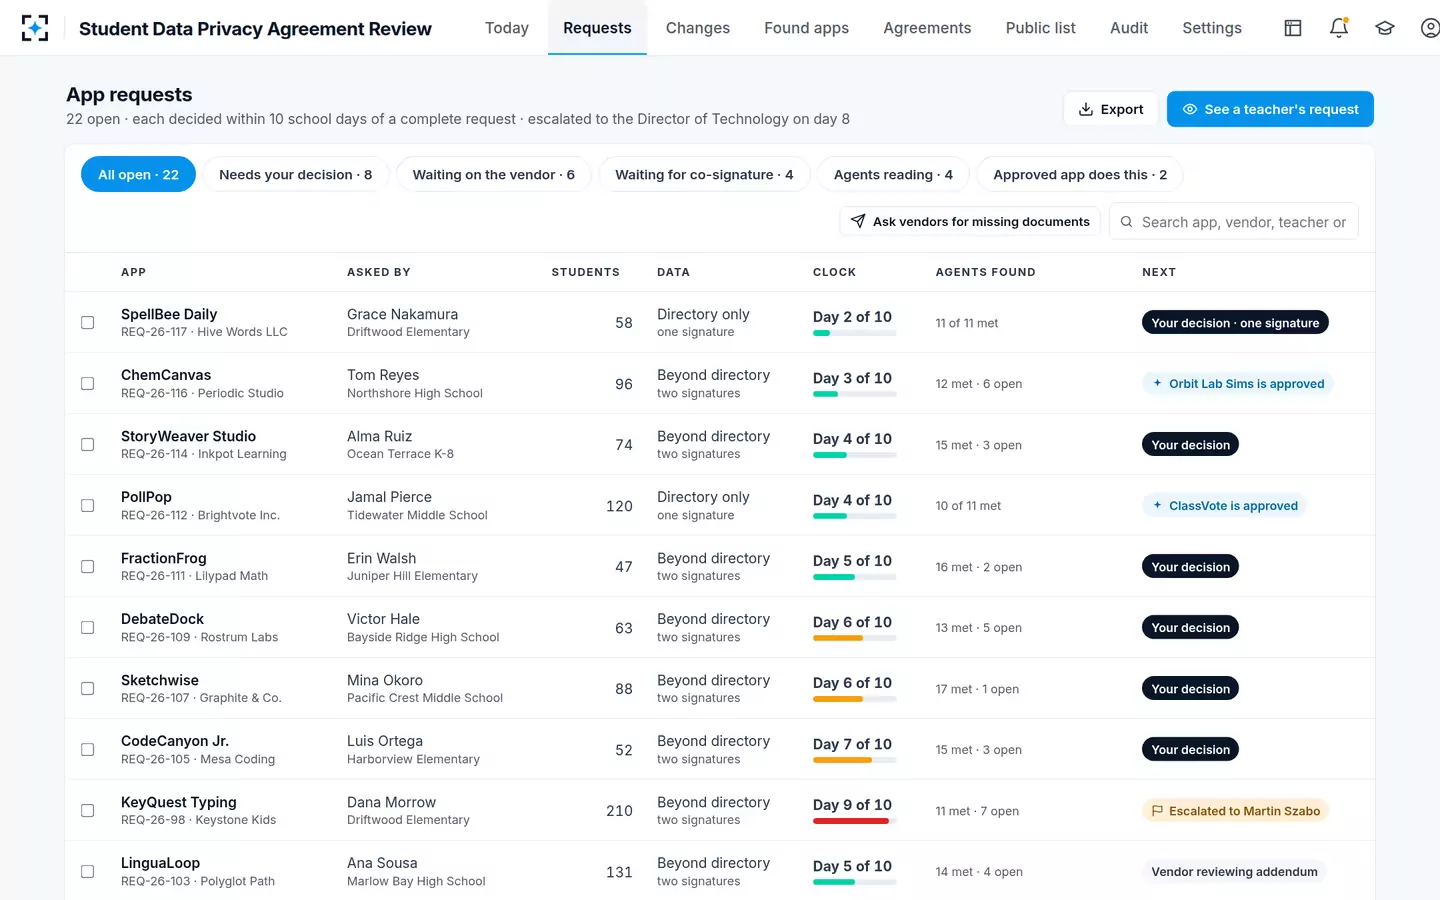Click CodeCanyon Jr. orange clock progress bar
Image resolution: width=1440 pixels, height=900 pixels.
pyautogui.click(x=855, y=760)
